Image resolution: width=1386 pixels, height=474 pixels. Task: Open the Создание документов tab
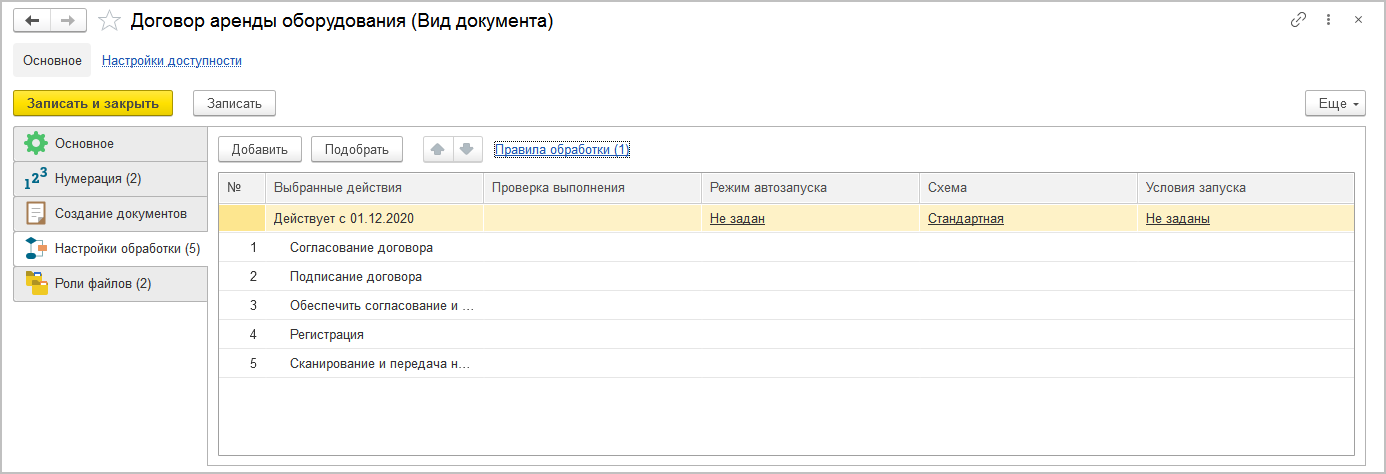tap(110, 214)
